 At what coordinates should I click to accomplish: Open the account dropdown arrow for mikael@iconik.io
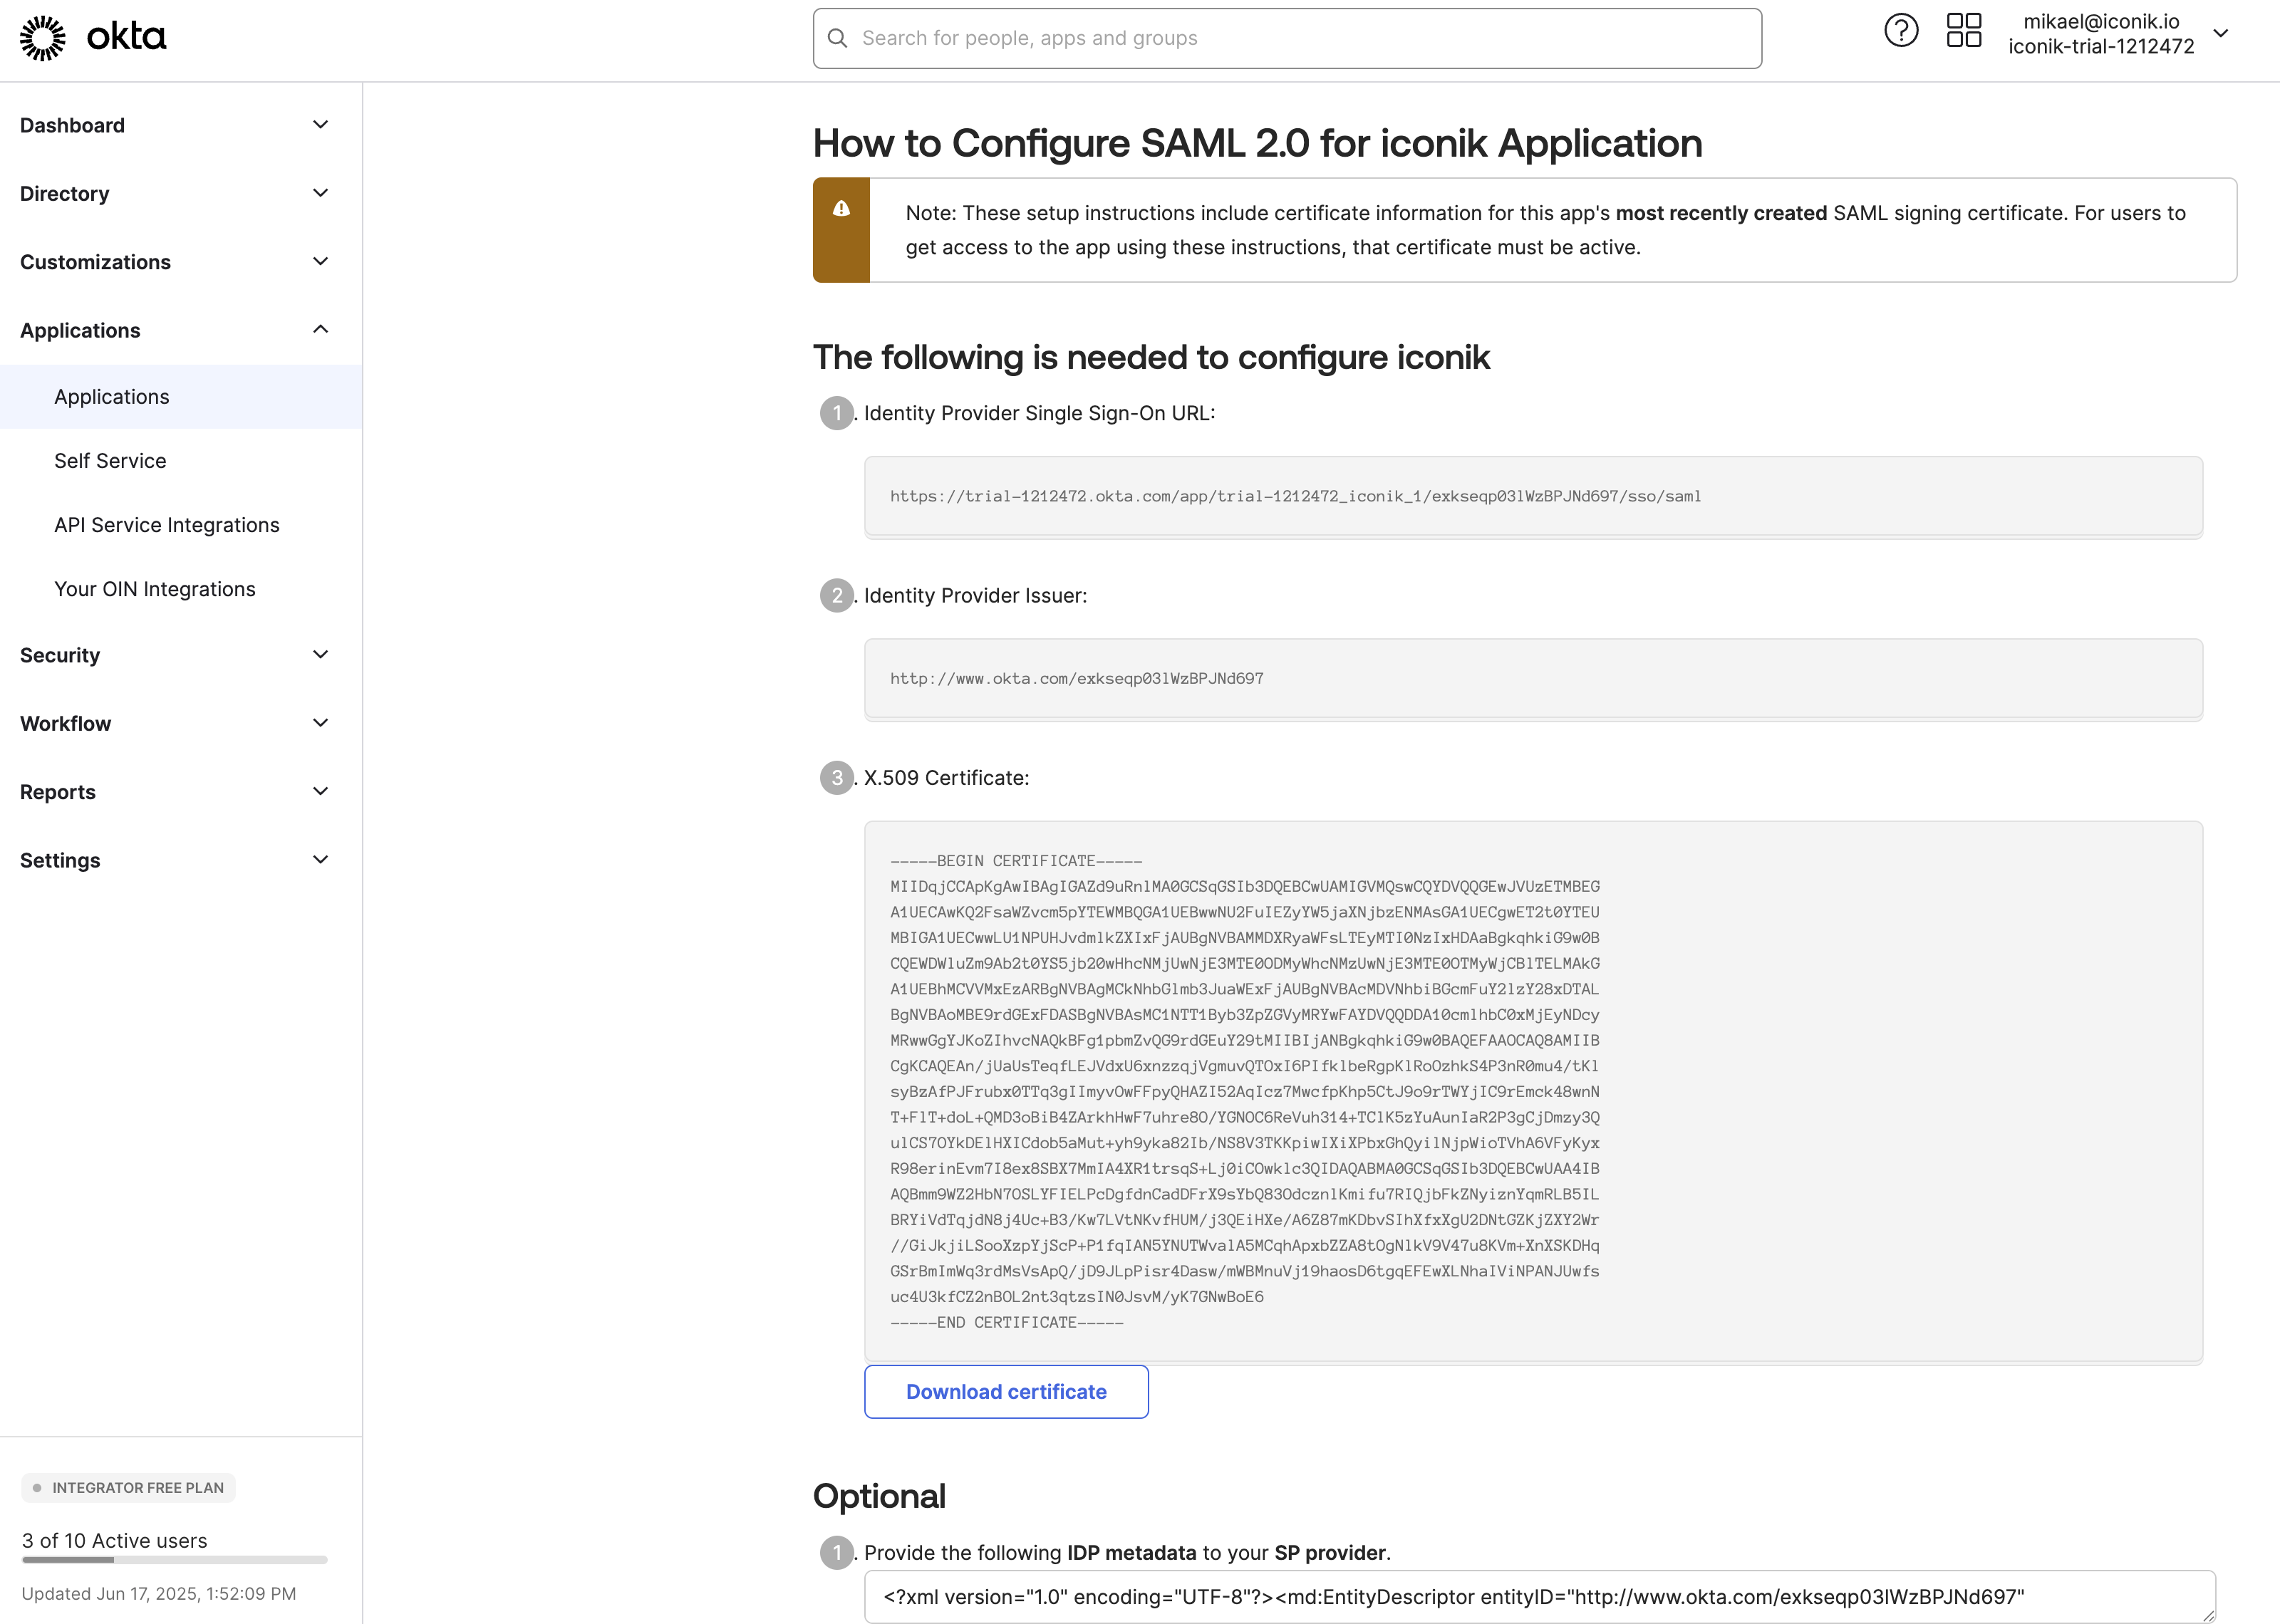point(2220,34)
